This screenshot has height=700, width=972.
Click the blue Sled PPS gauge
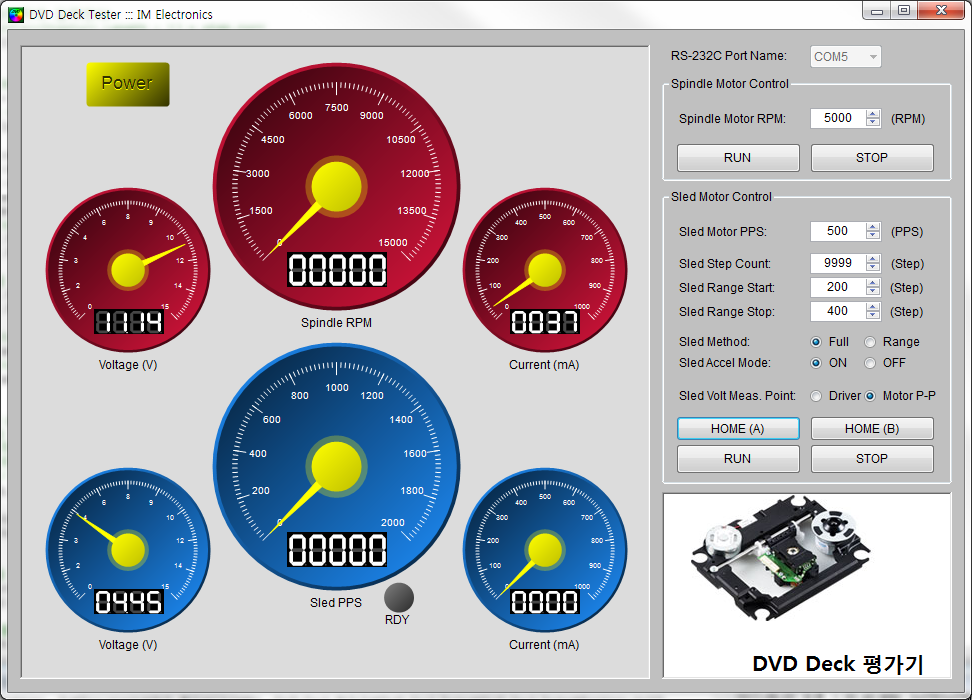[x=336, y=466]
